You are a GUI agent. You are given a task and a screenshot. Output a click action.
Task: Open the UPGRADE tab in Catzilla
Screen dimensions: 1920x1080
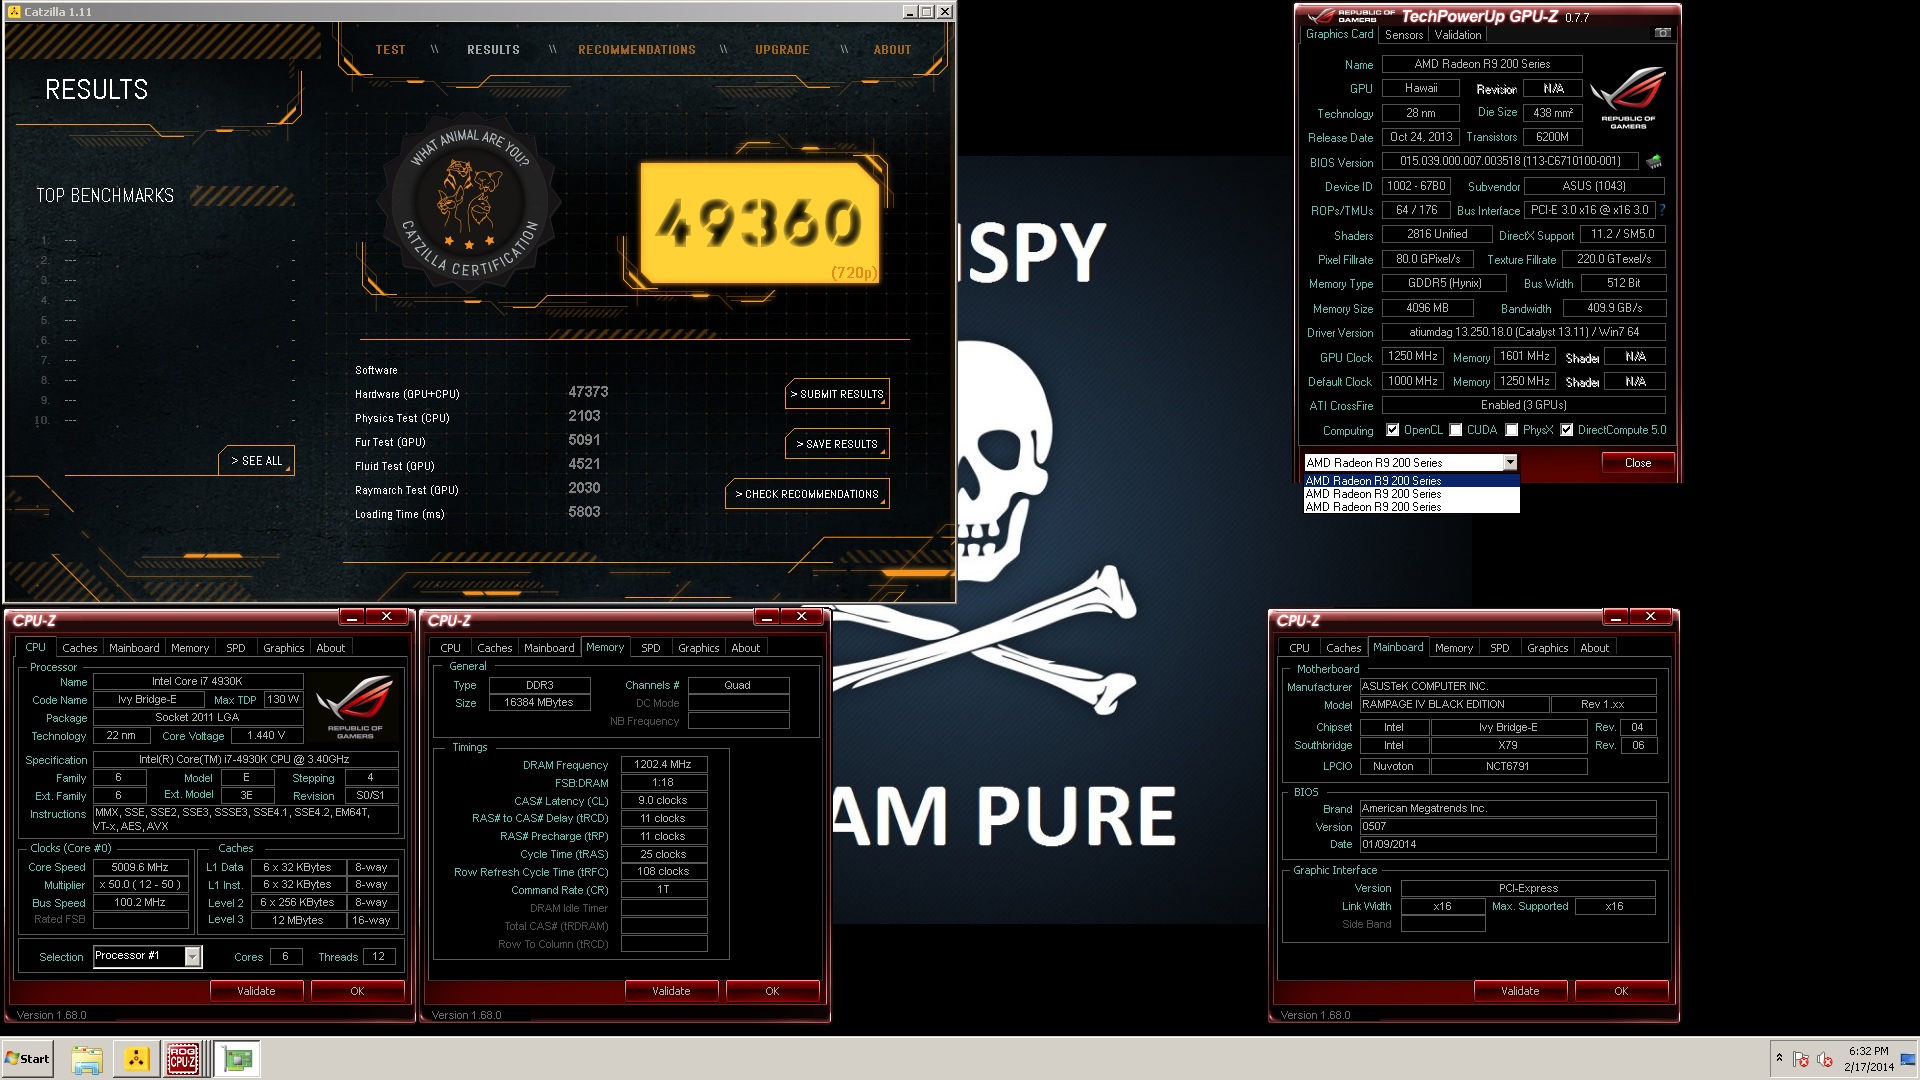[x=782, y=50]
